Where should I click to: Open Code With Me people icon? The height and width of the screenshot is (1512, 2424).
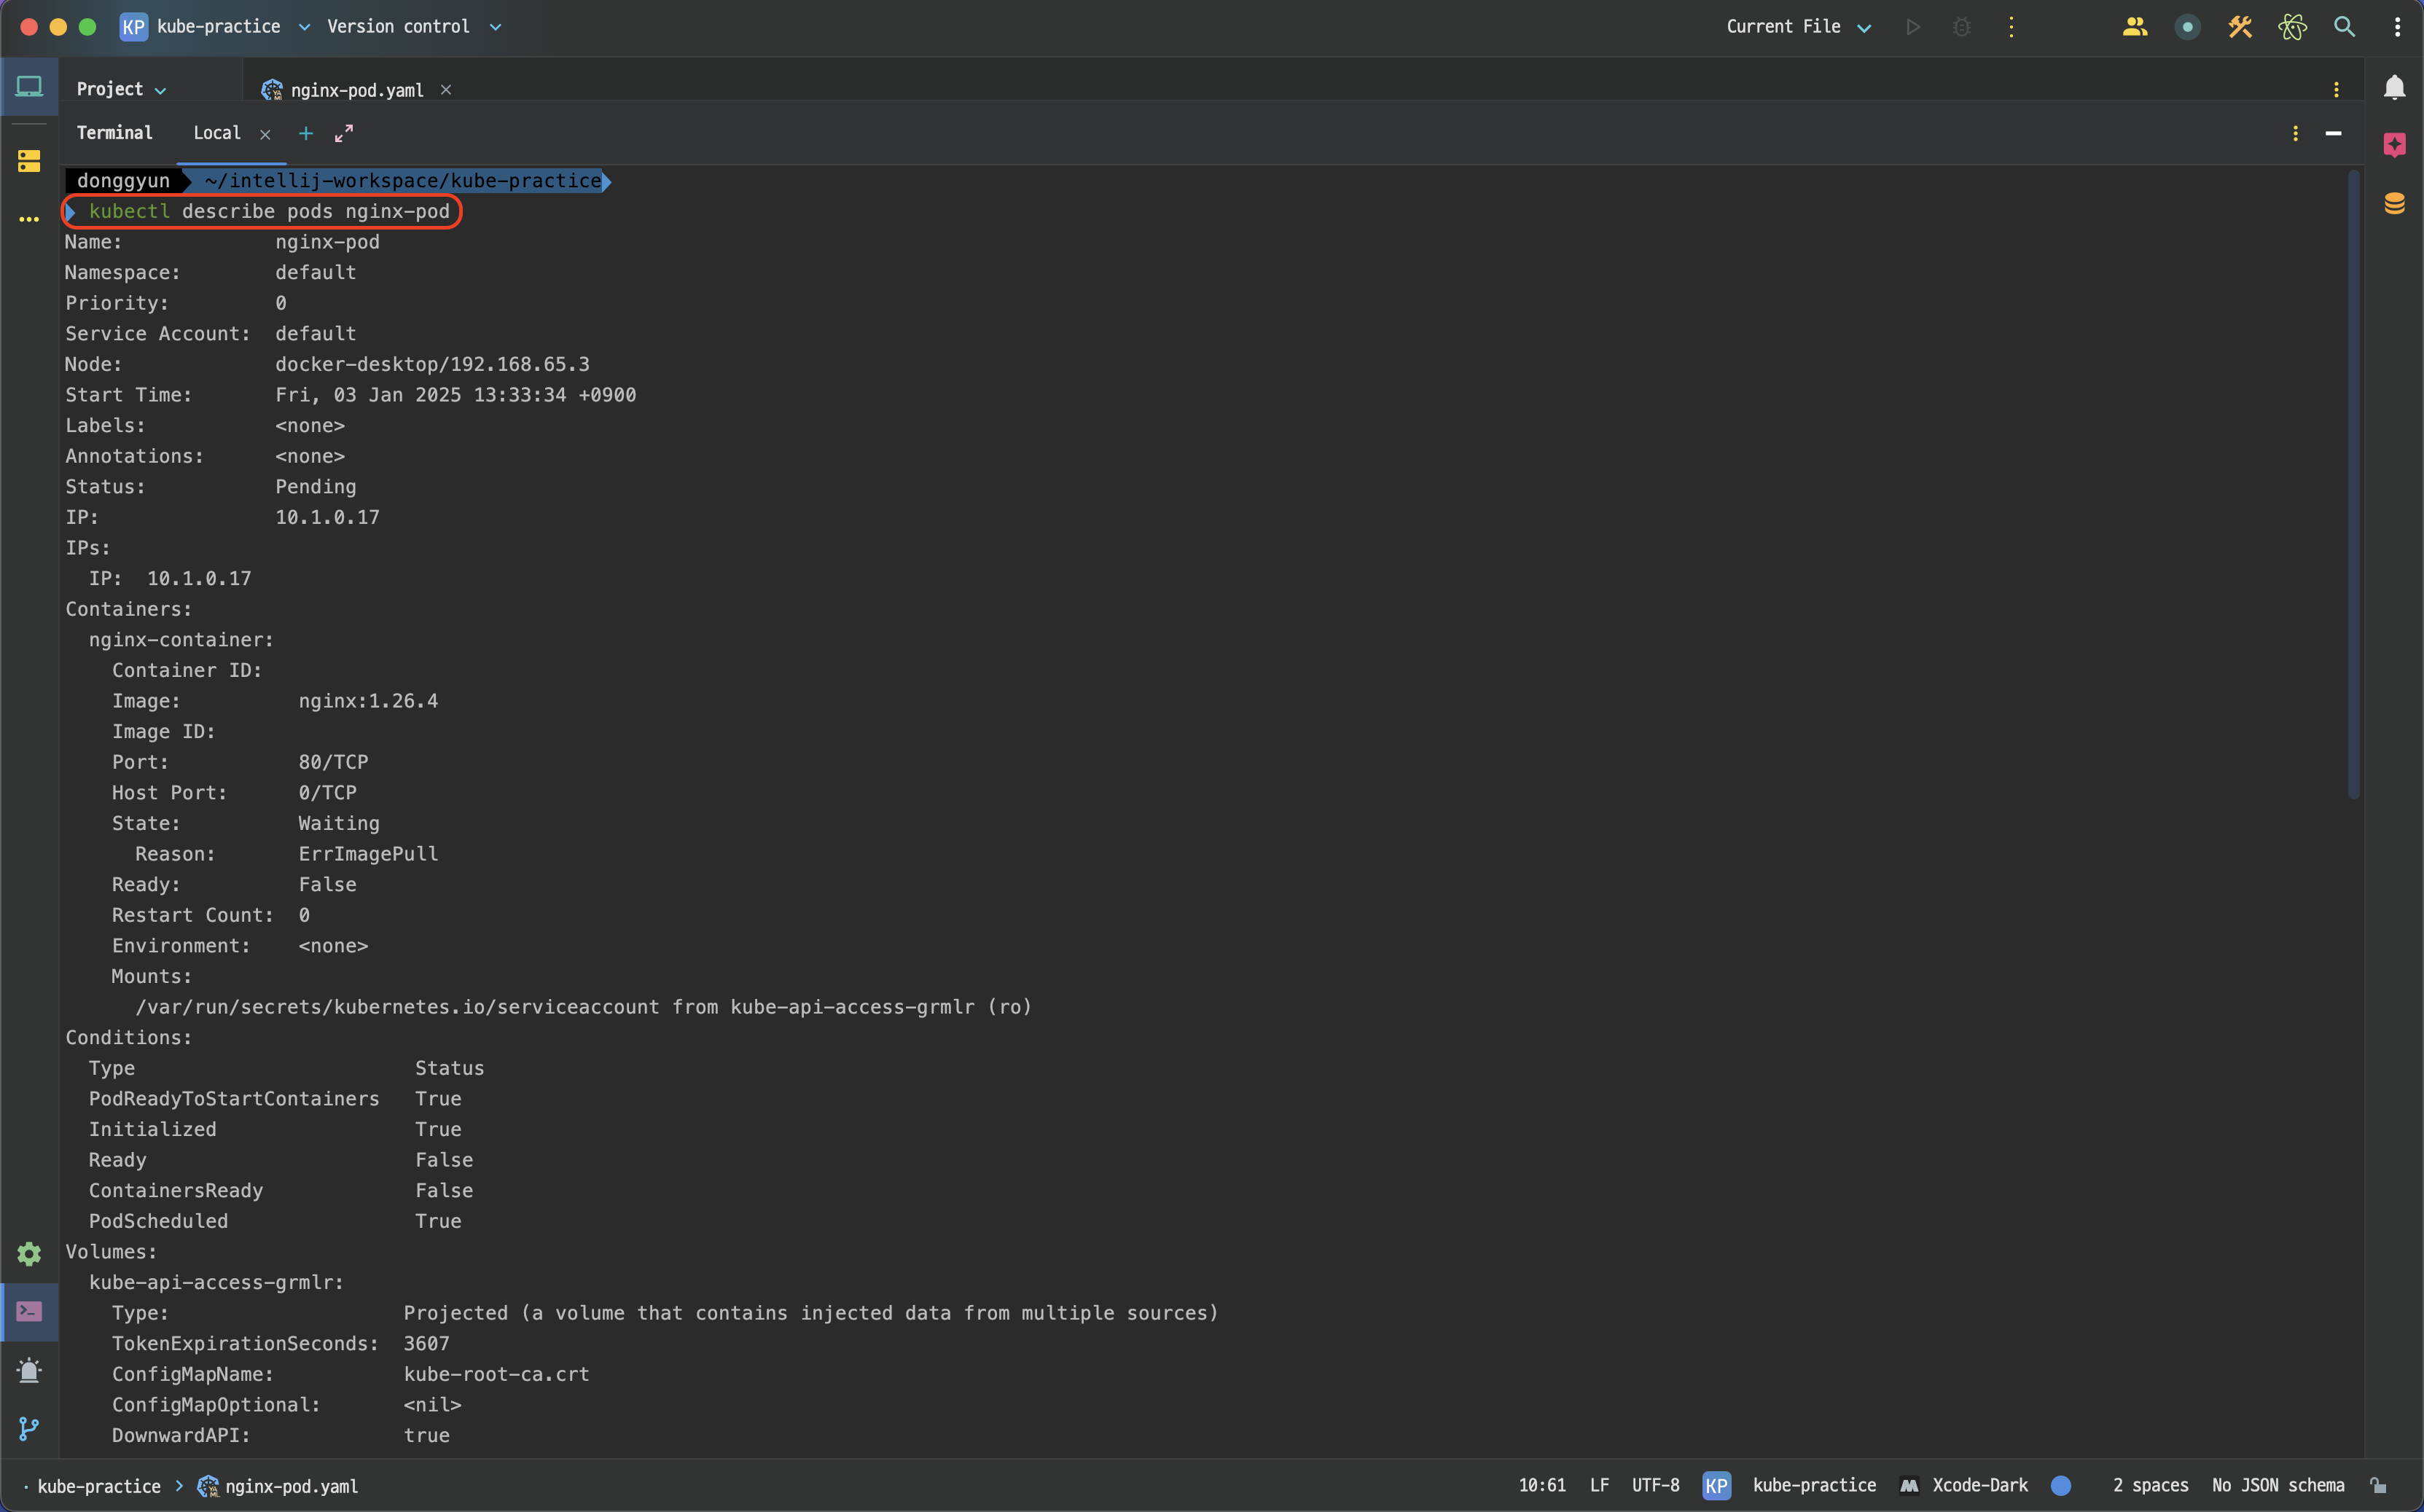pos(2134,27)
